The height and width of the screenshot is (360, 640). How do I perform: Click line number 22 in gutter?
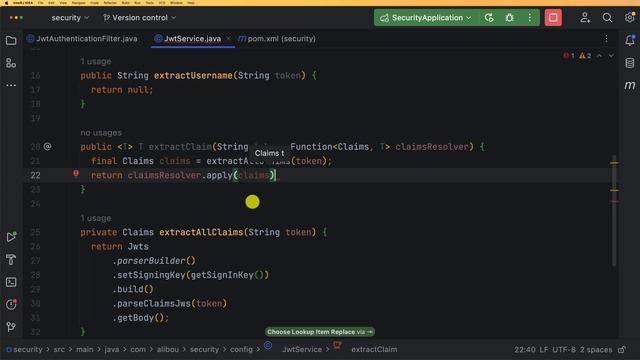pyautogui.click(x=36, y=175)
